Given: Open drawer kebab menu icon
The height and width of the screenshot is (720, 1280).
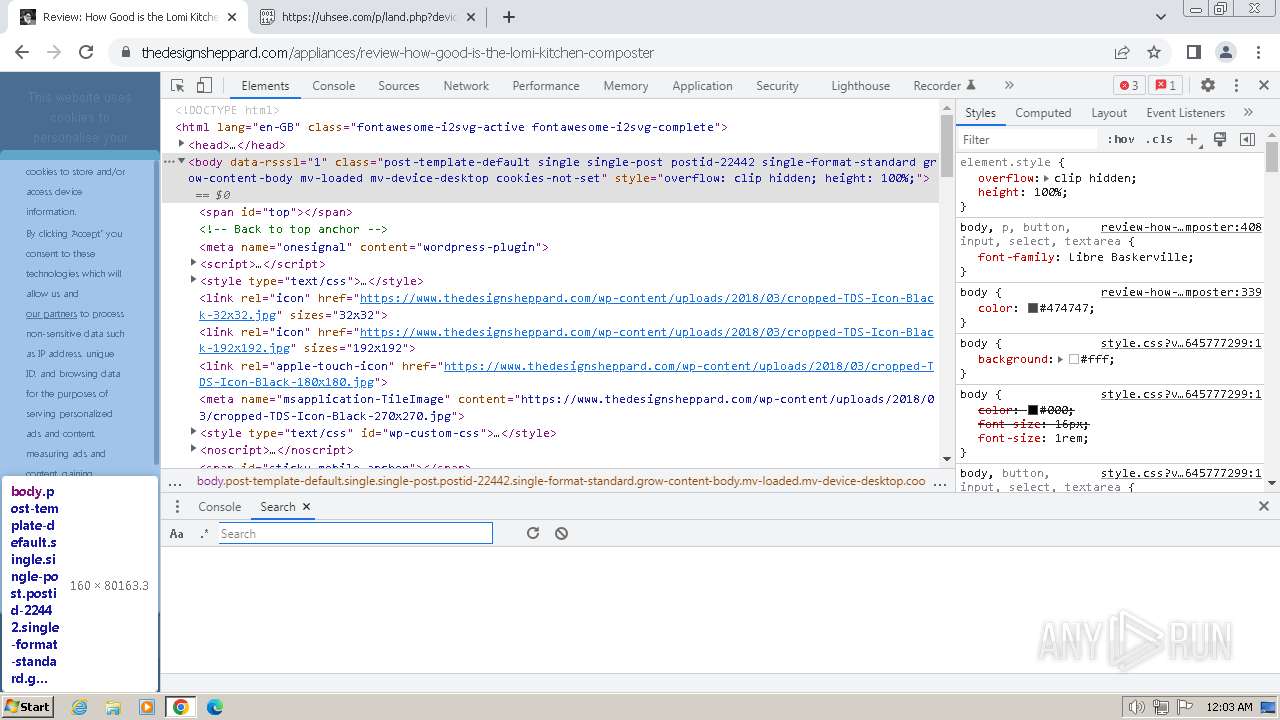Looking at the screenshot, I should (177, 507).
